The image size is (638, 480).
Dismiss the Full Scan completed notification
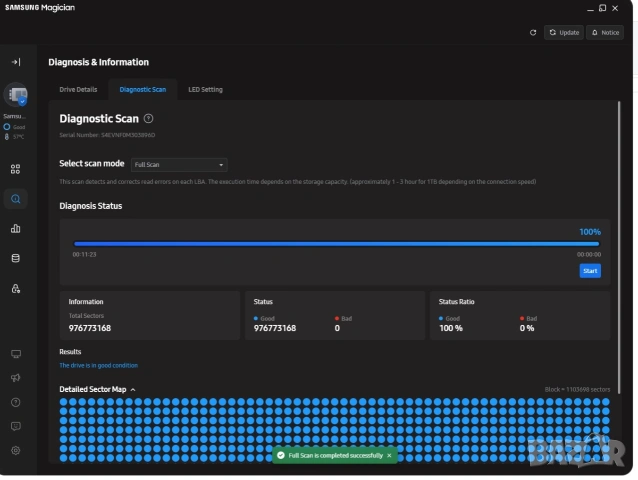click(389, 456)
